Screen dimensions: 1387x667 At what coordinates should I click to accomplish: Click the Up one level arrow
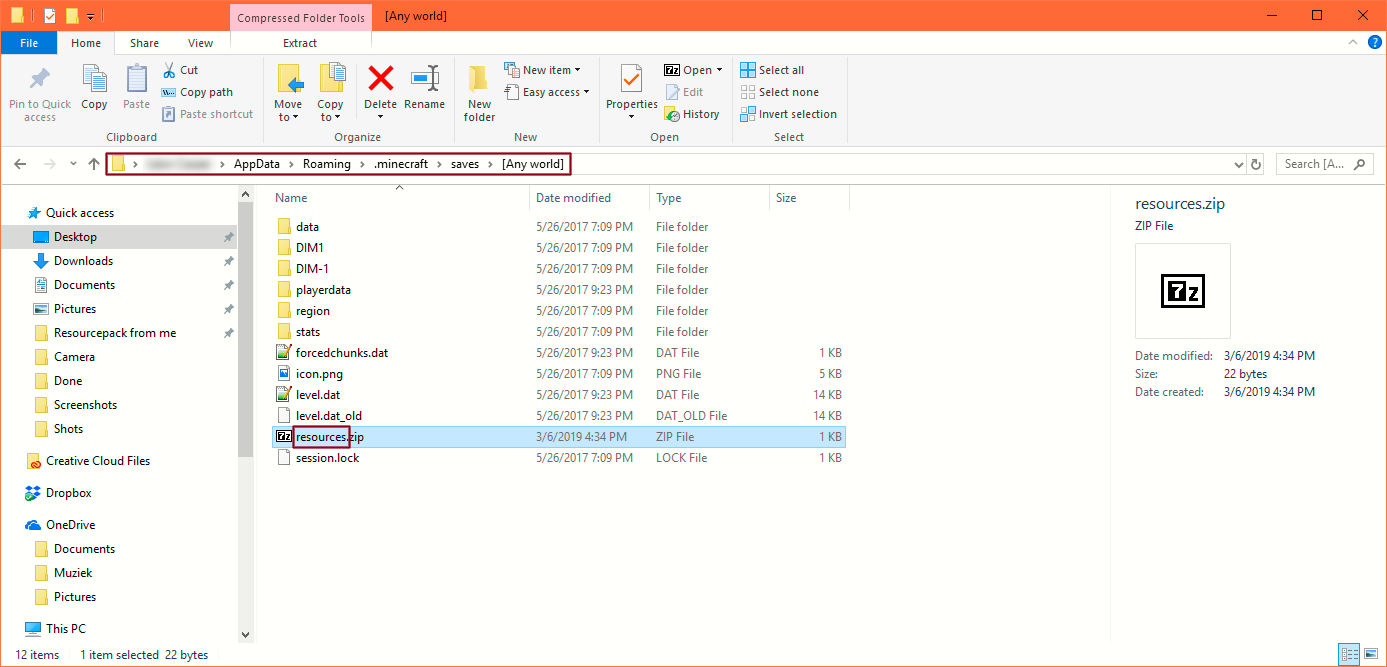(x=94, y=164)
